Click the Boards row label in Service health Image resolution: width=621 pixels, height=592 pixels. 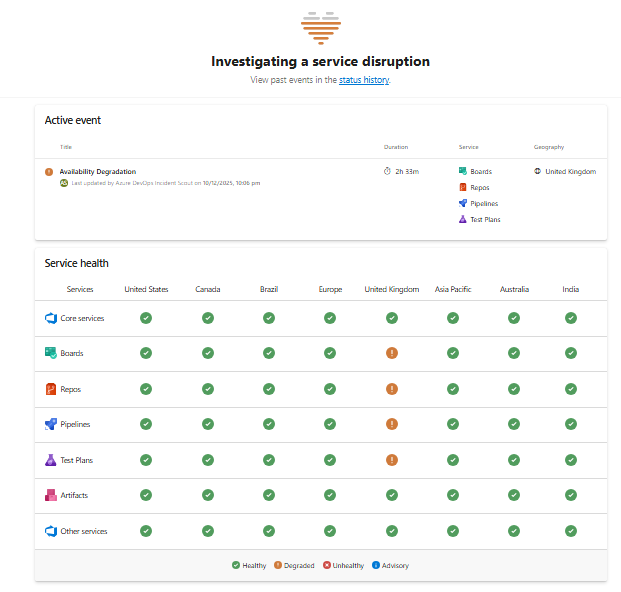point(72,353)
